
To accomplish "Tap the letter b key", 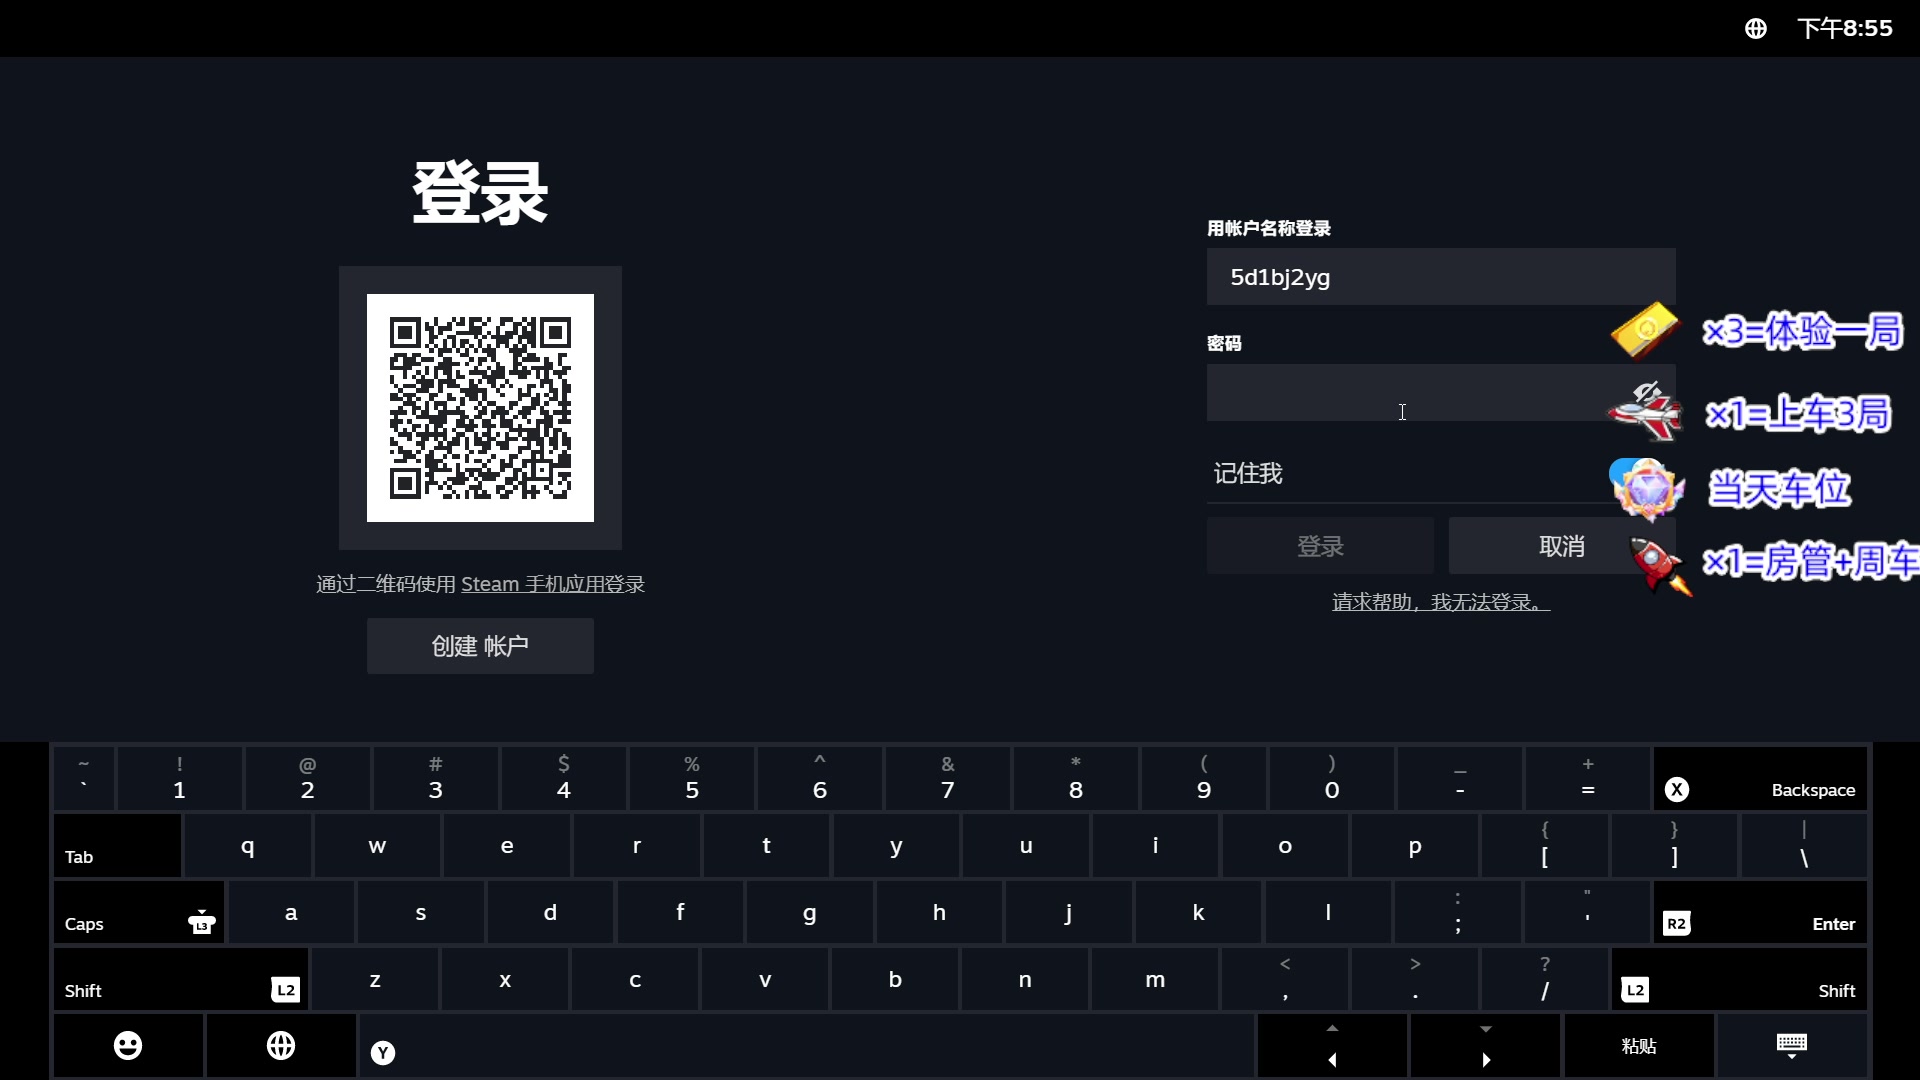I will [x=895, y=980].
